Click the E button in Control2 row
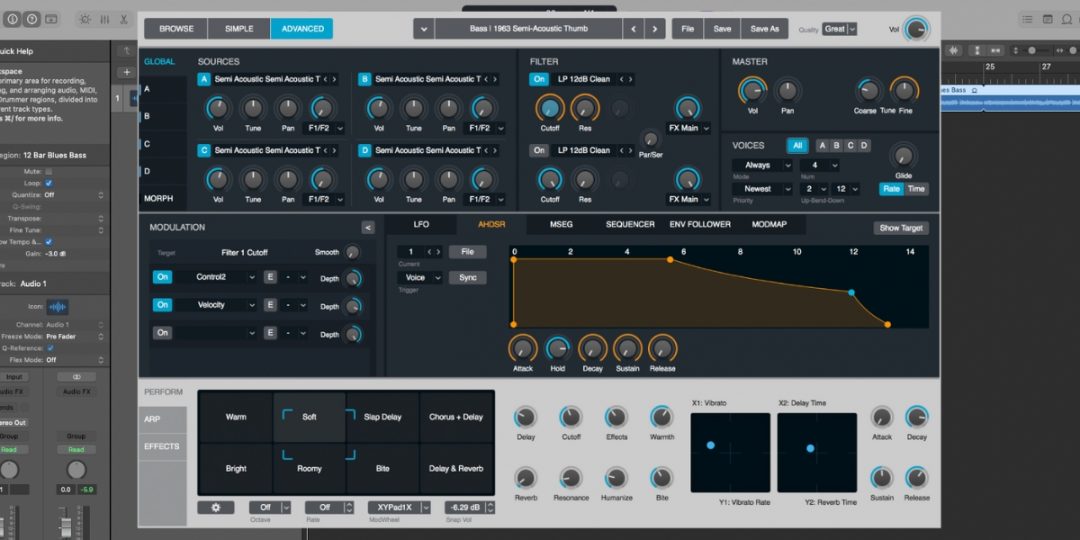 pyautogui.click(x=270, y=277)
